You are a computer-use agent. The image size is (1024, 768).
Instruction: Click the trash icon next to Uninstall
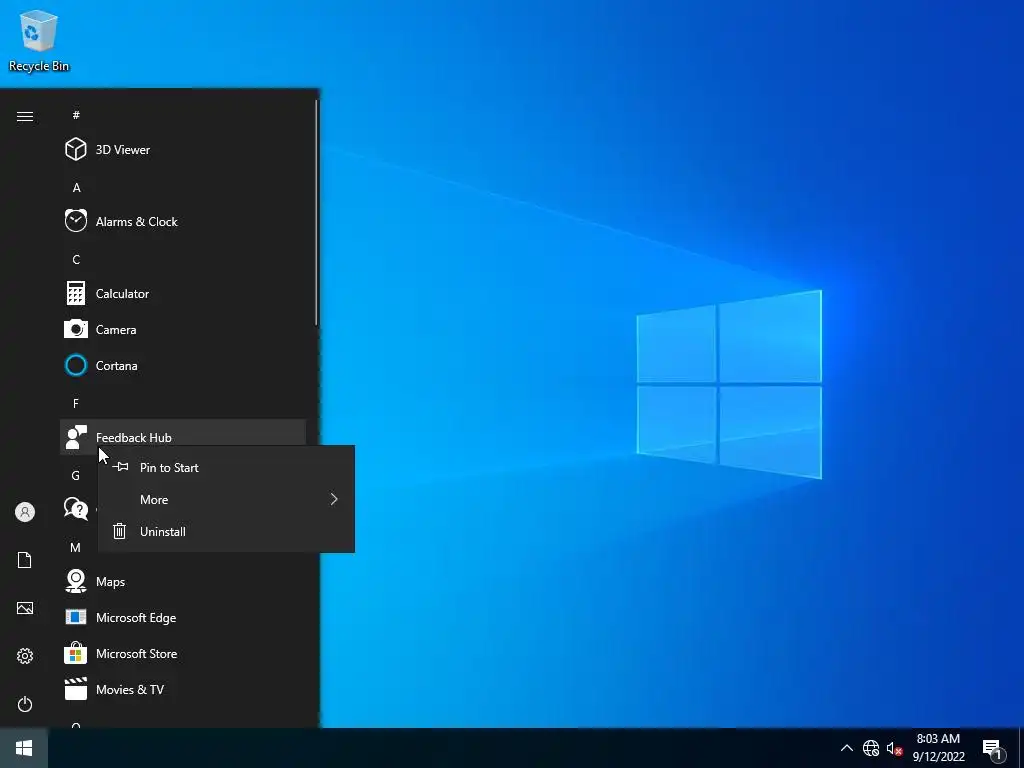120,532
